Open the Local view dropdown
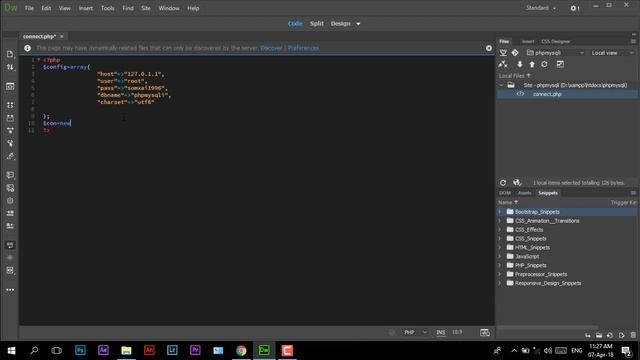Viewport: 640px width, 360px height. [x=612, y=53]
